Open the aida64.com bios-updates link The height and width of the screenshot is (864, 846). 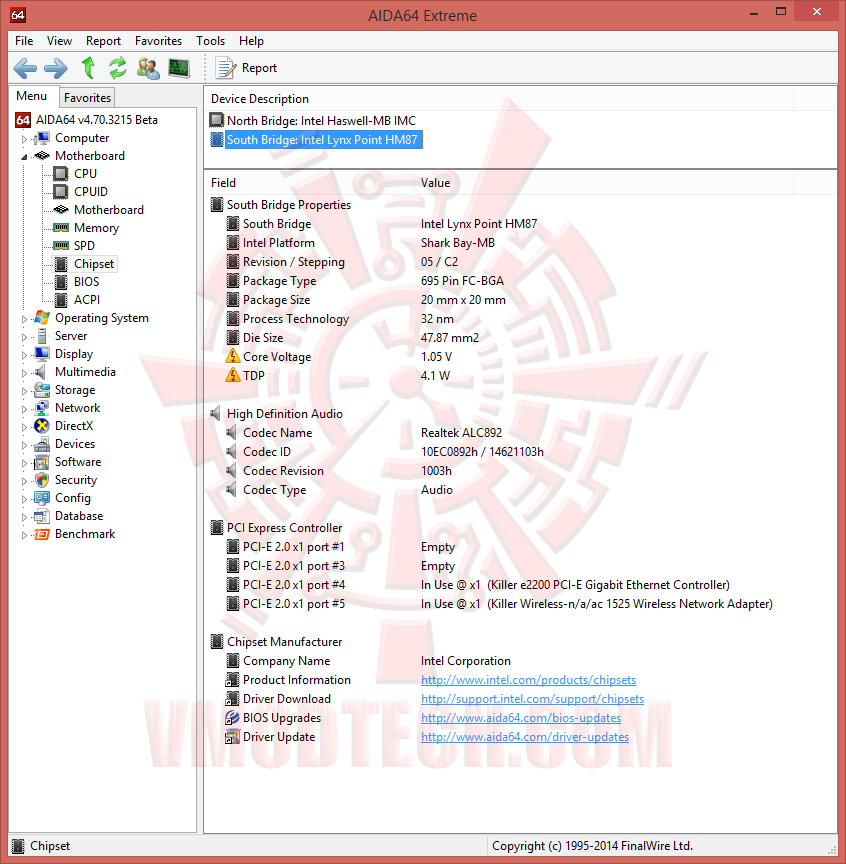521,718
